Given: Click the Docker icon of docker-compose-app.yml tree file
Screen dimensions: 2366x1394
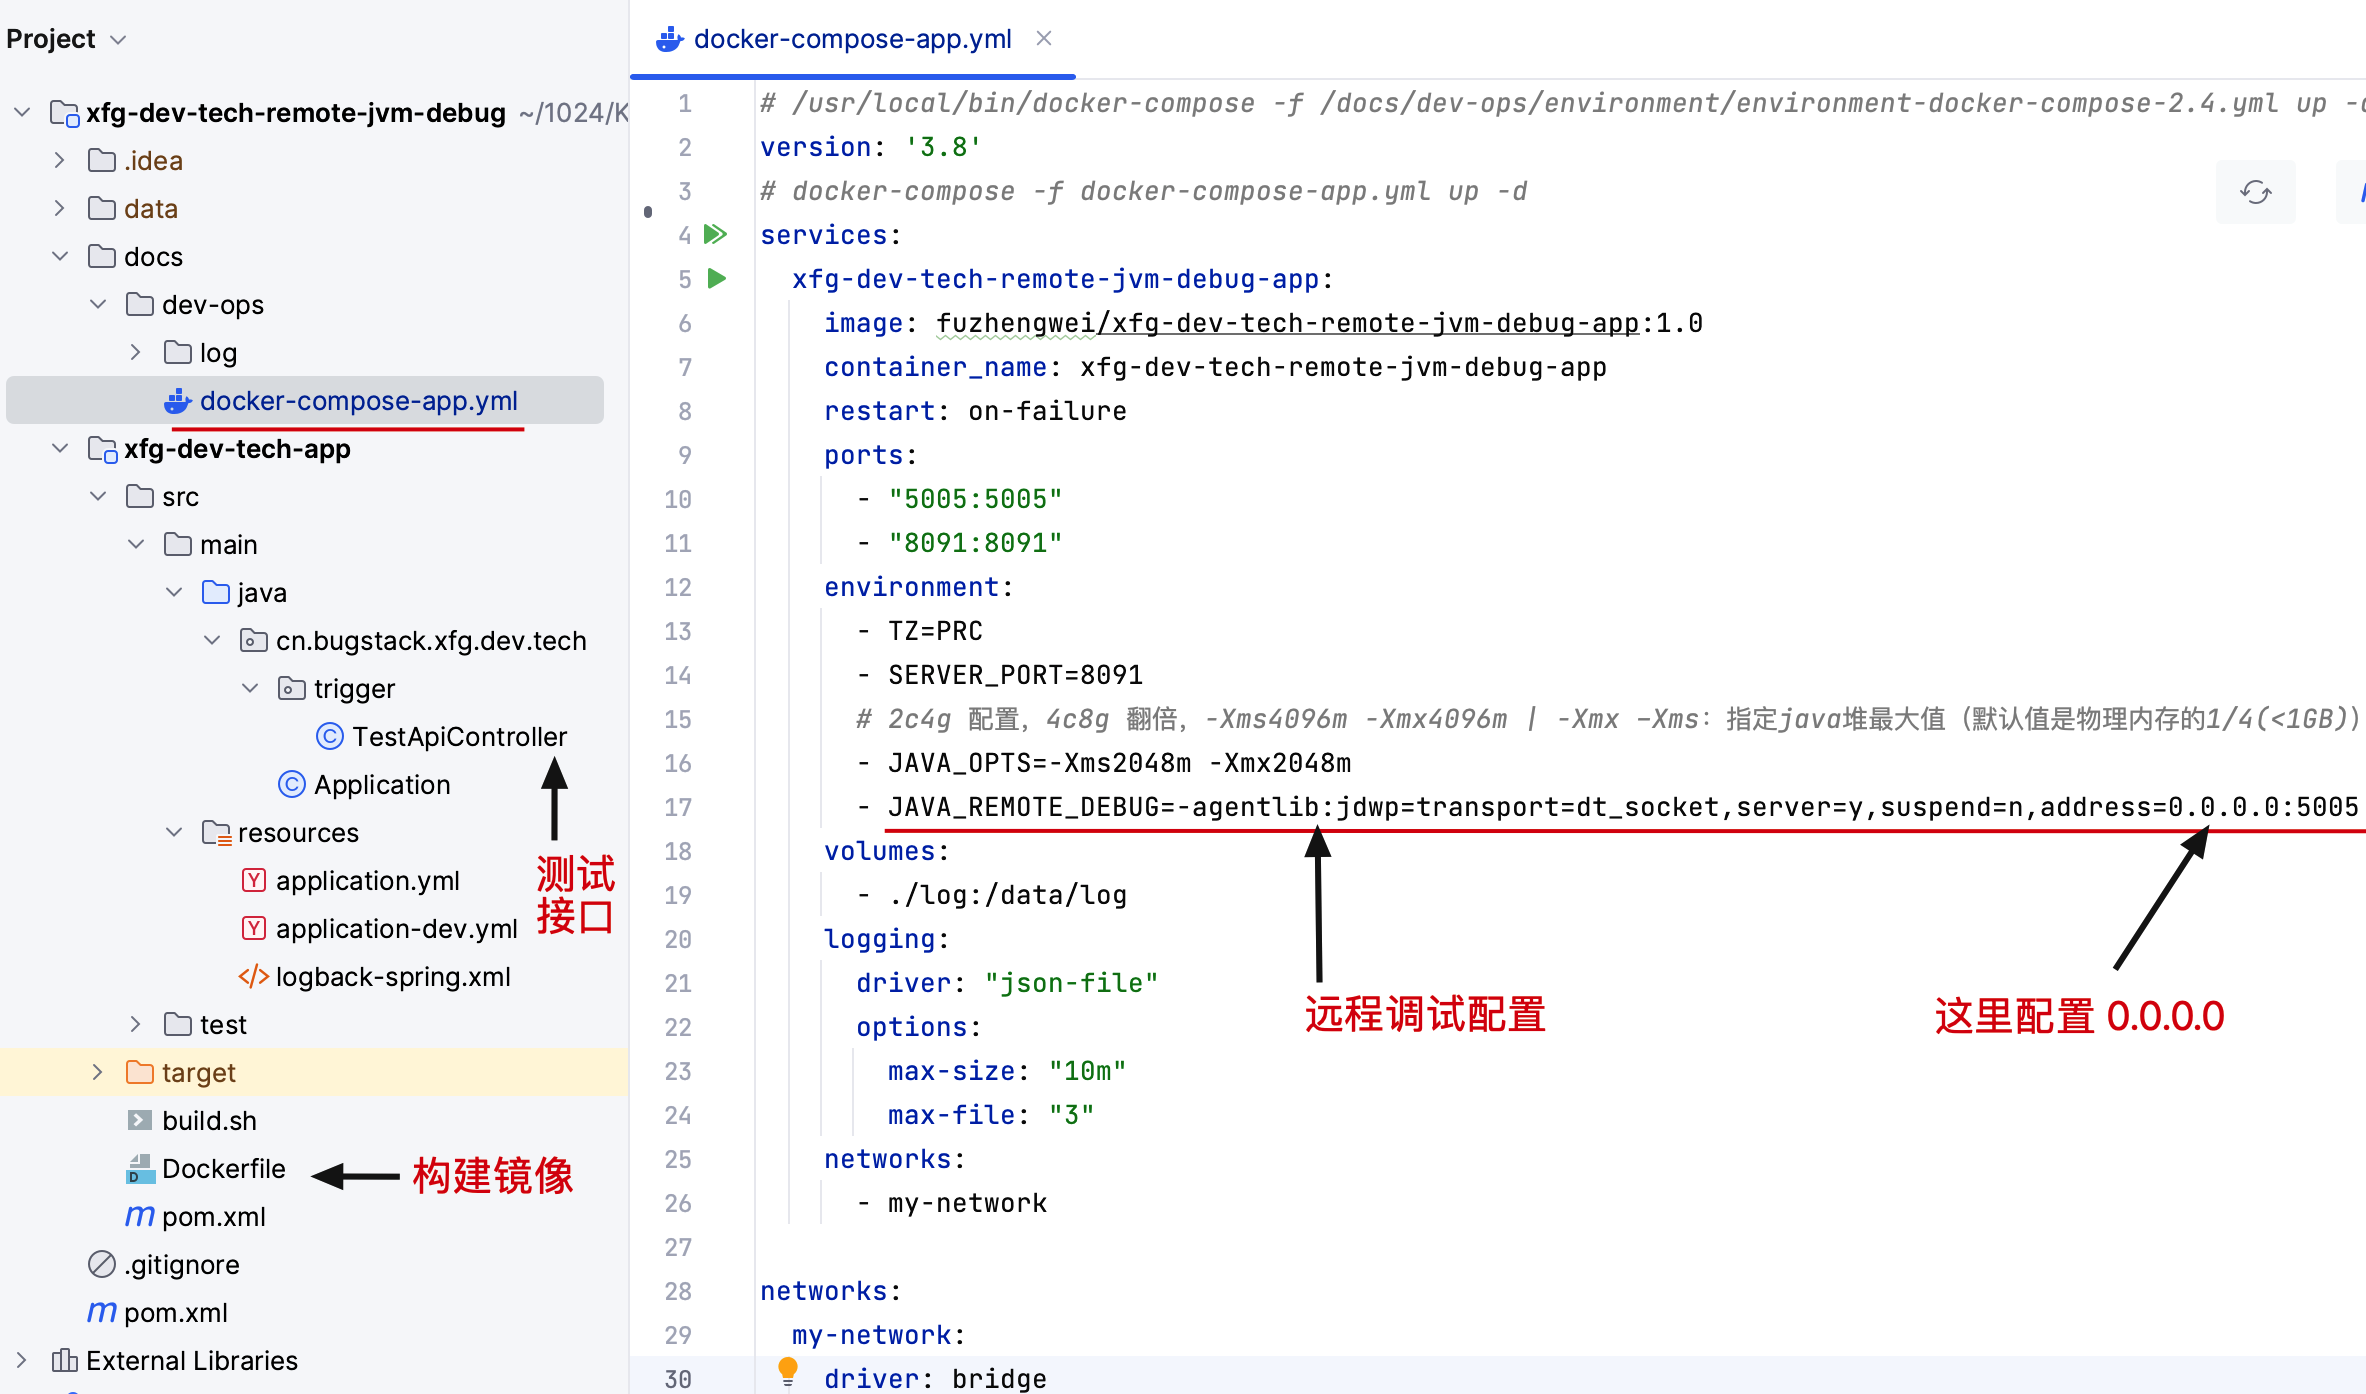Looking at the screenshot, I should [178, 401].
